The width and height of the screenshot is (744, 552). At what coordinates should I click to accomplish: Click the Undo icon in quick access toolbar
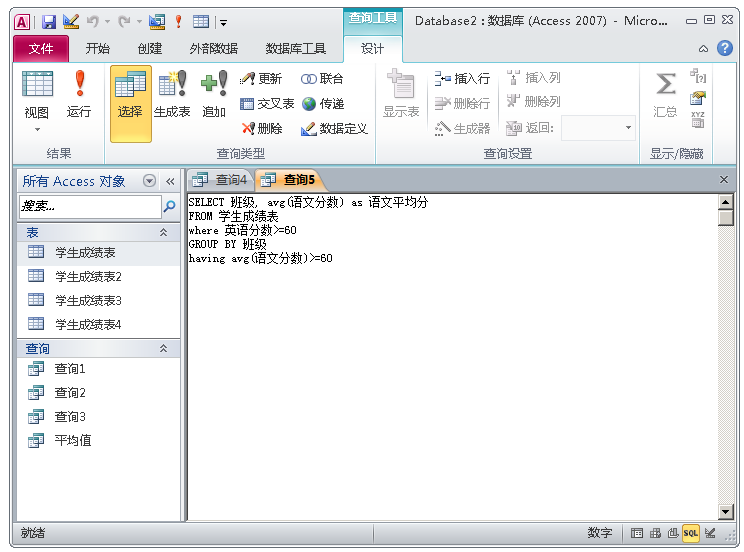pos(93,21)
